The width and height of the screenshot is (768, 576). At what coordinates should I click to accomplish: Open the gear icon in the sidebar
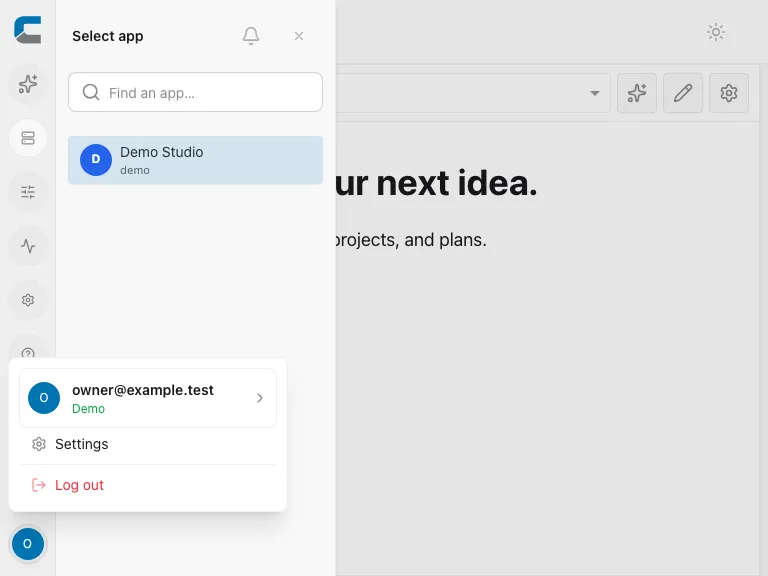[x=28, y=300]
